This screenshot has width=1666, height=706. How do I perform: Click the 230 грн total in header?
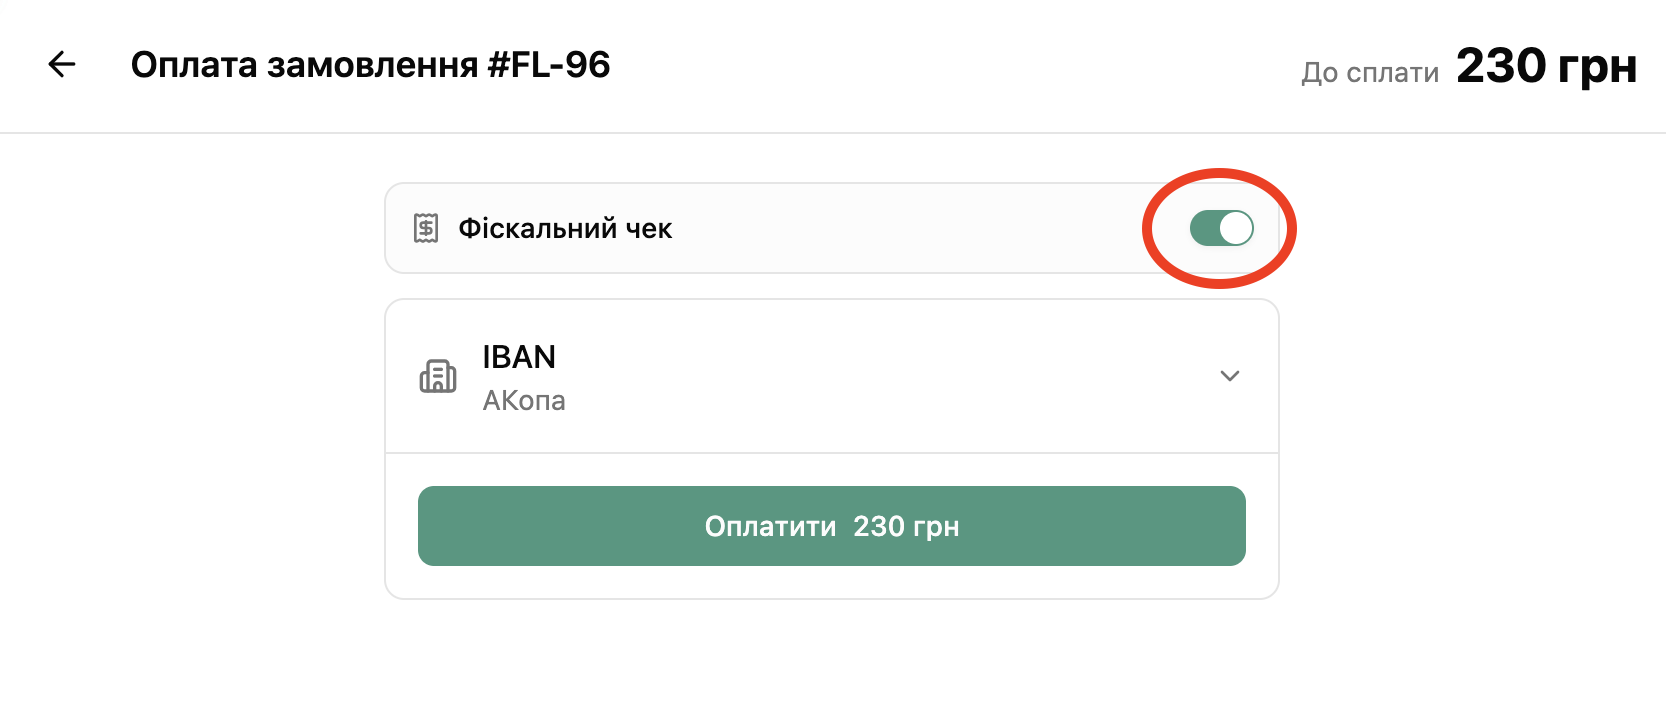coord(1546,67)
